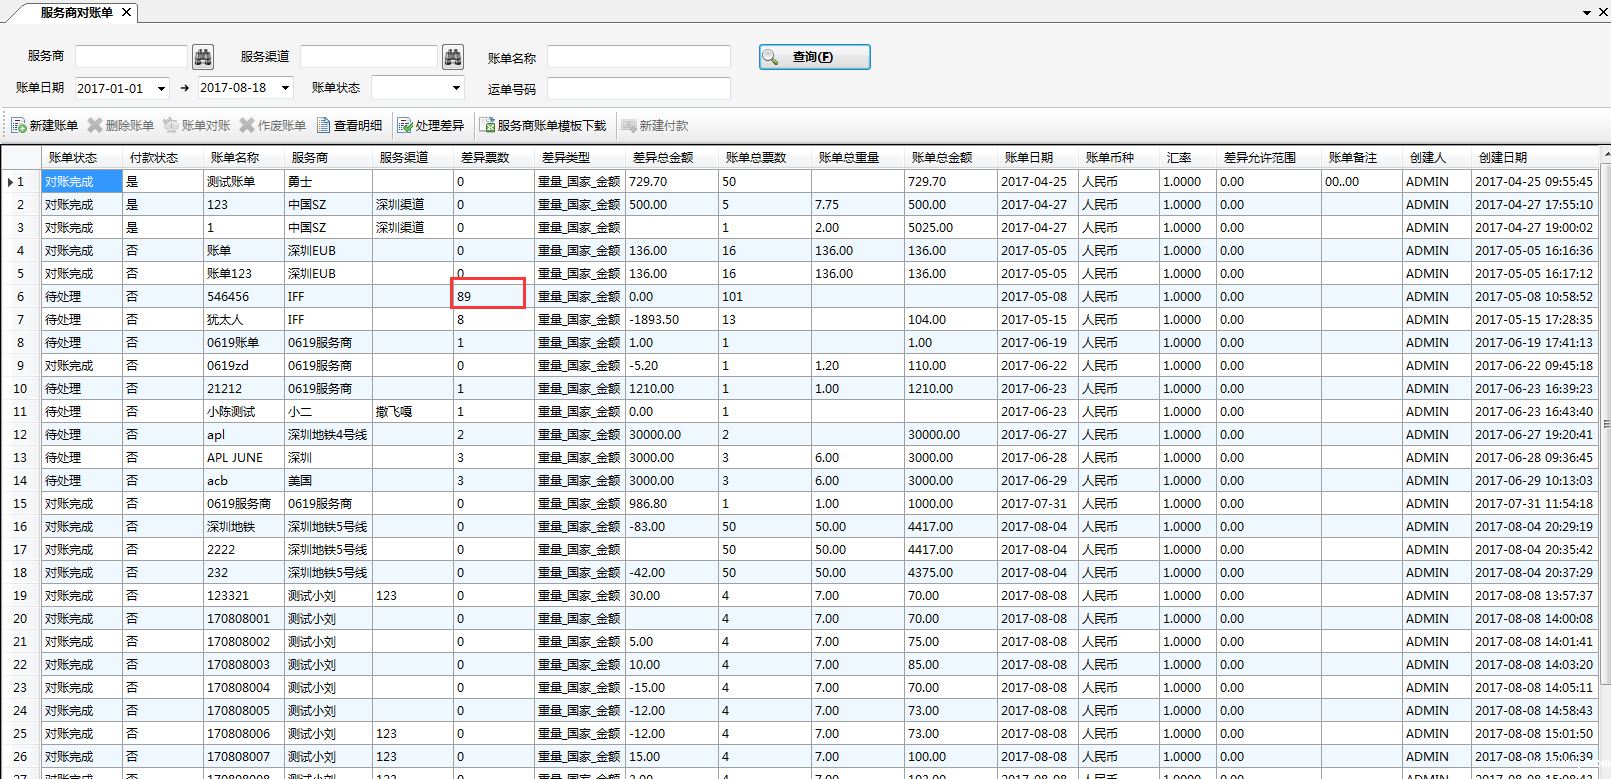1611x779 pixels.
Task: Expand the start date 2017-01-01 dropdown
Action: 161,89
